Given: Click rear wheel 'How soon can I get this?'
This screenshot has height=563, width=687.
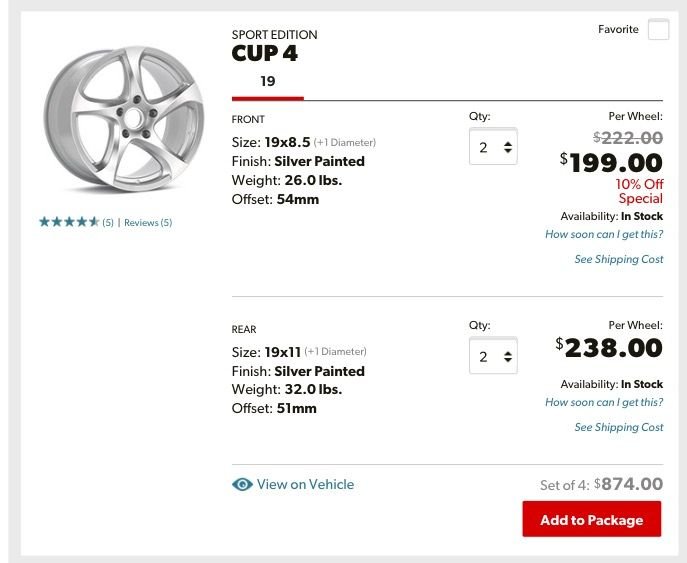Looking at the screenshot, I should 603,402.
